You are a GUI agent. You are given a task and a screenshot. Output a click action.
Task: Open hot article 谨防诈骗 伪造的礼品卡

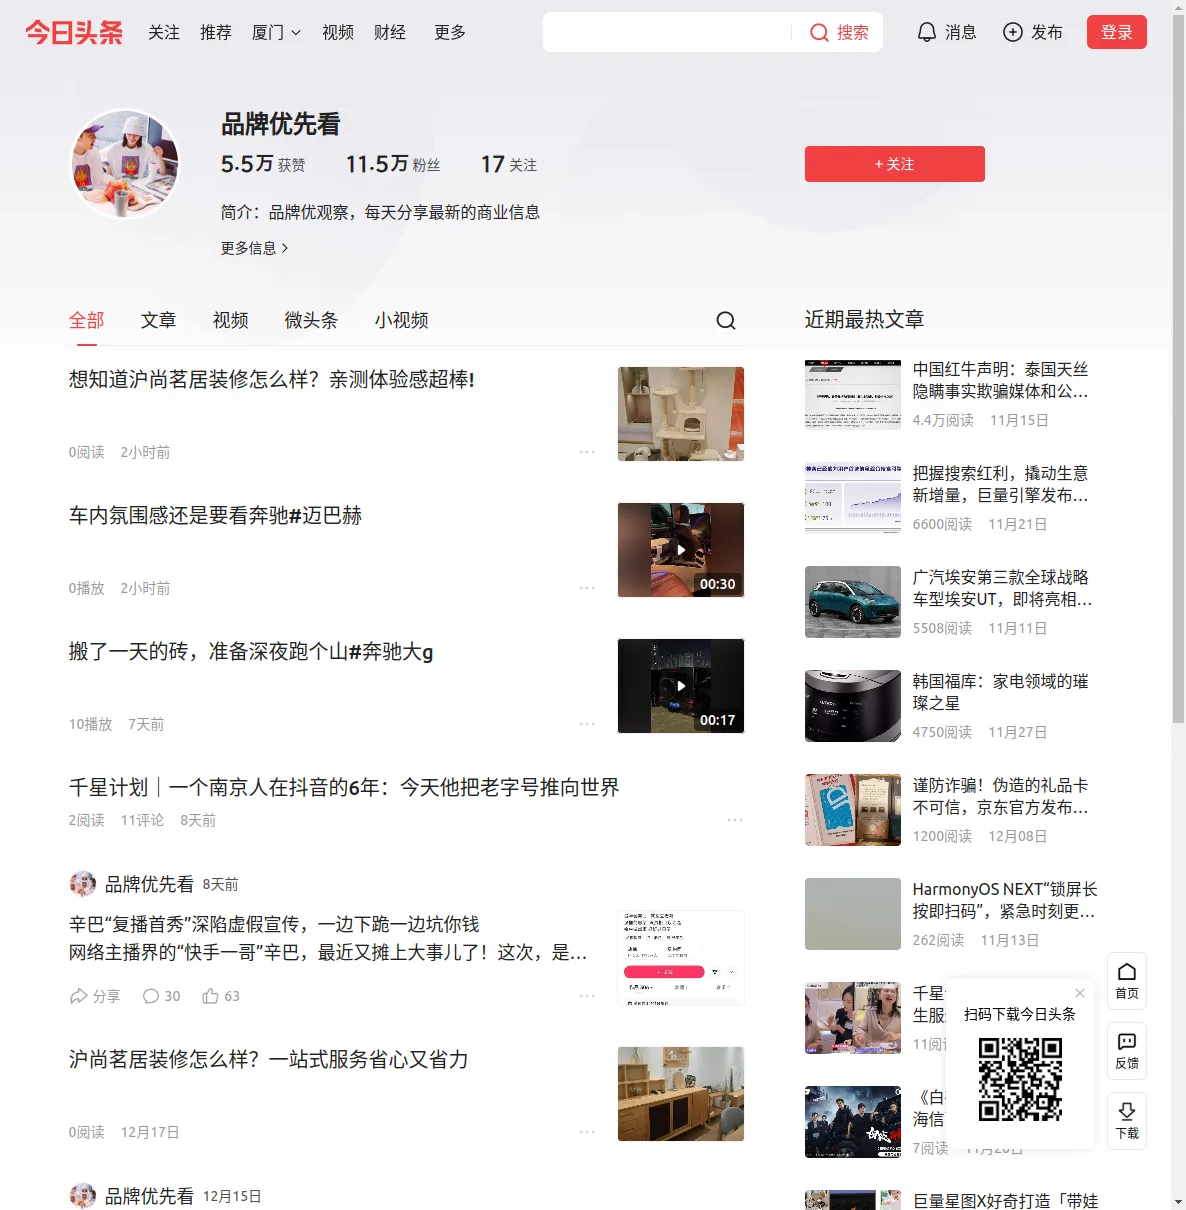pyautogui.click(x=1001, y=796)
